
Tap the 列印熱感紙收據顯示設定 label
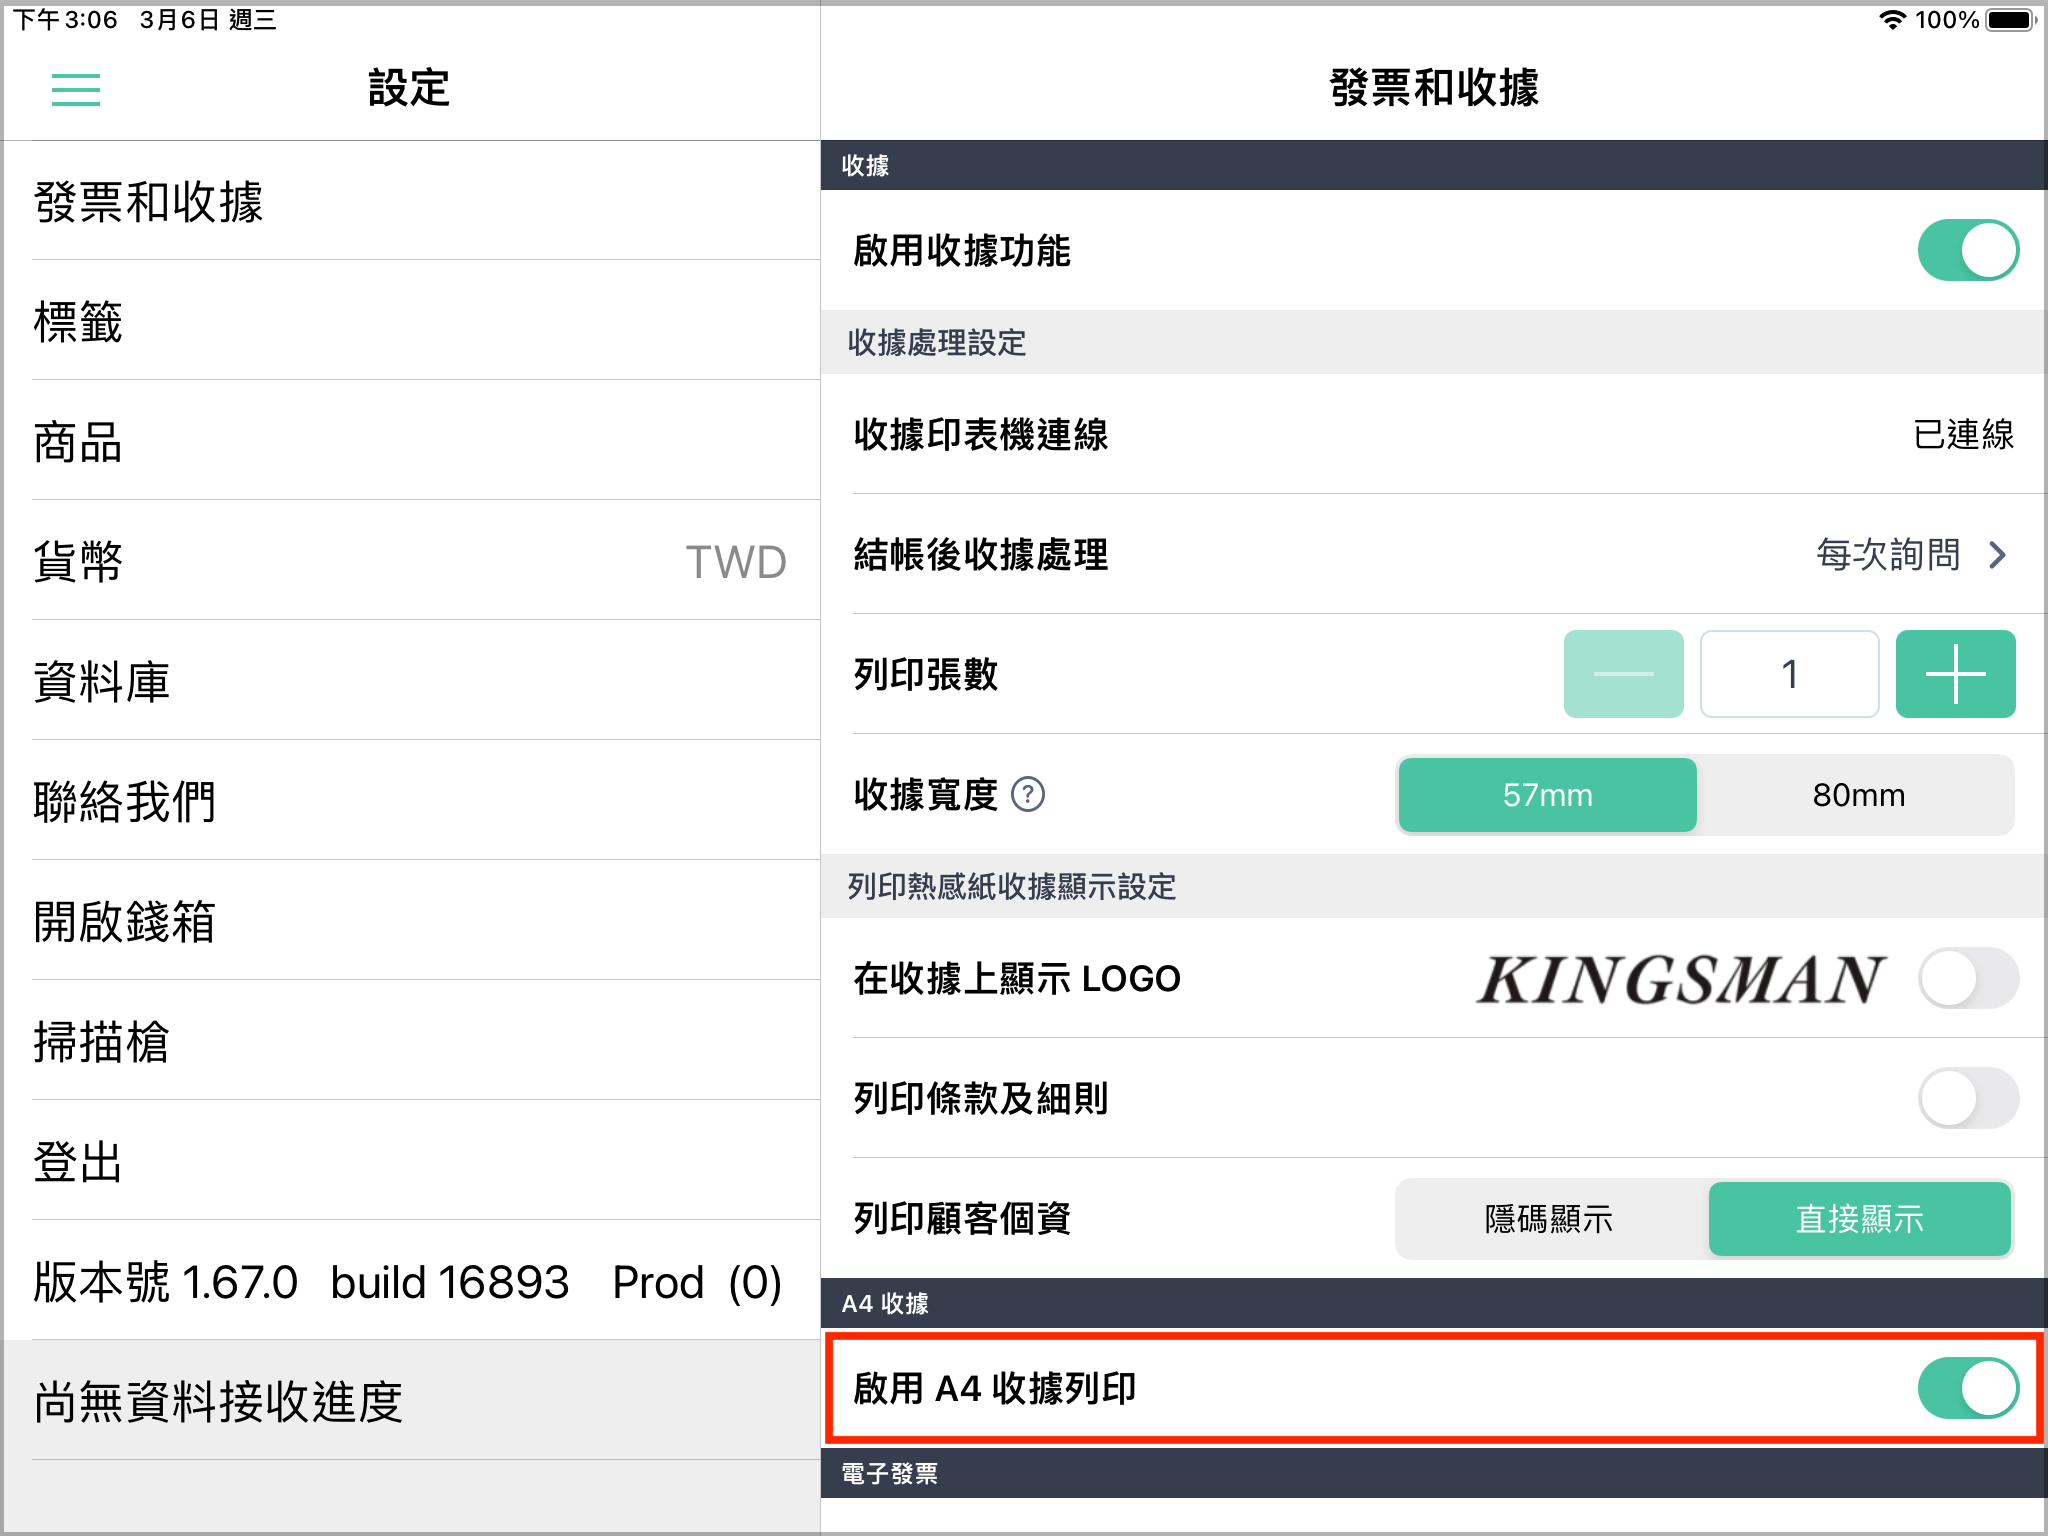tap(1012, 886)
